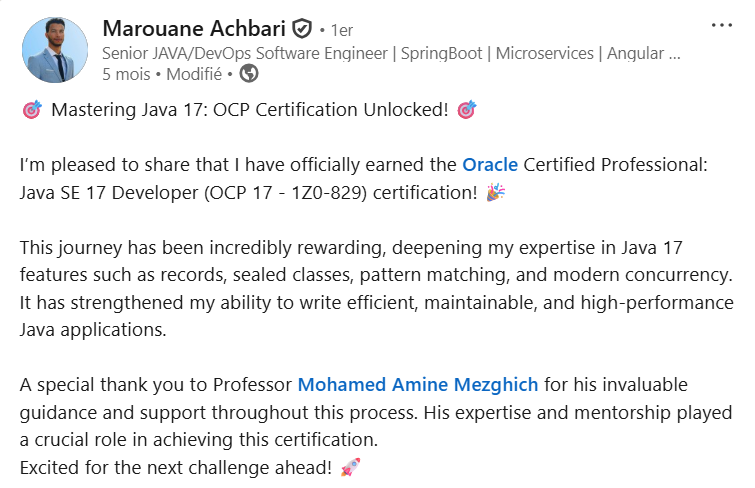The height and width of the screenshot is (488, 755).
Task: Follow the Oracle company mention link
Action: coord(490,165)
